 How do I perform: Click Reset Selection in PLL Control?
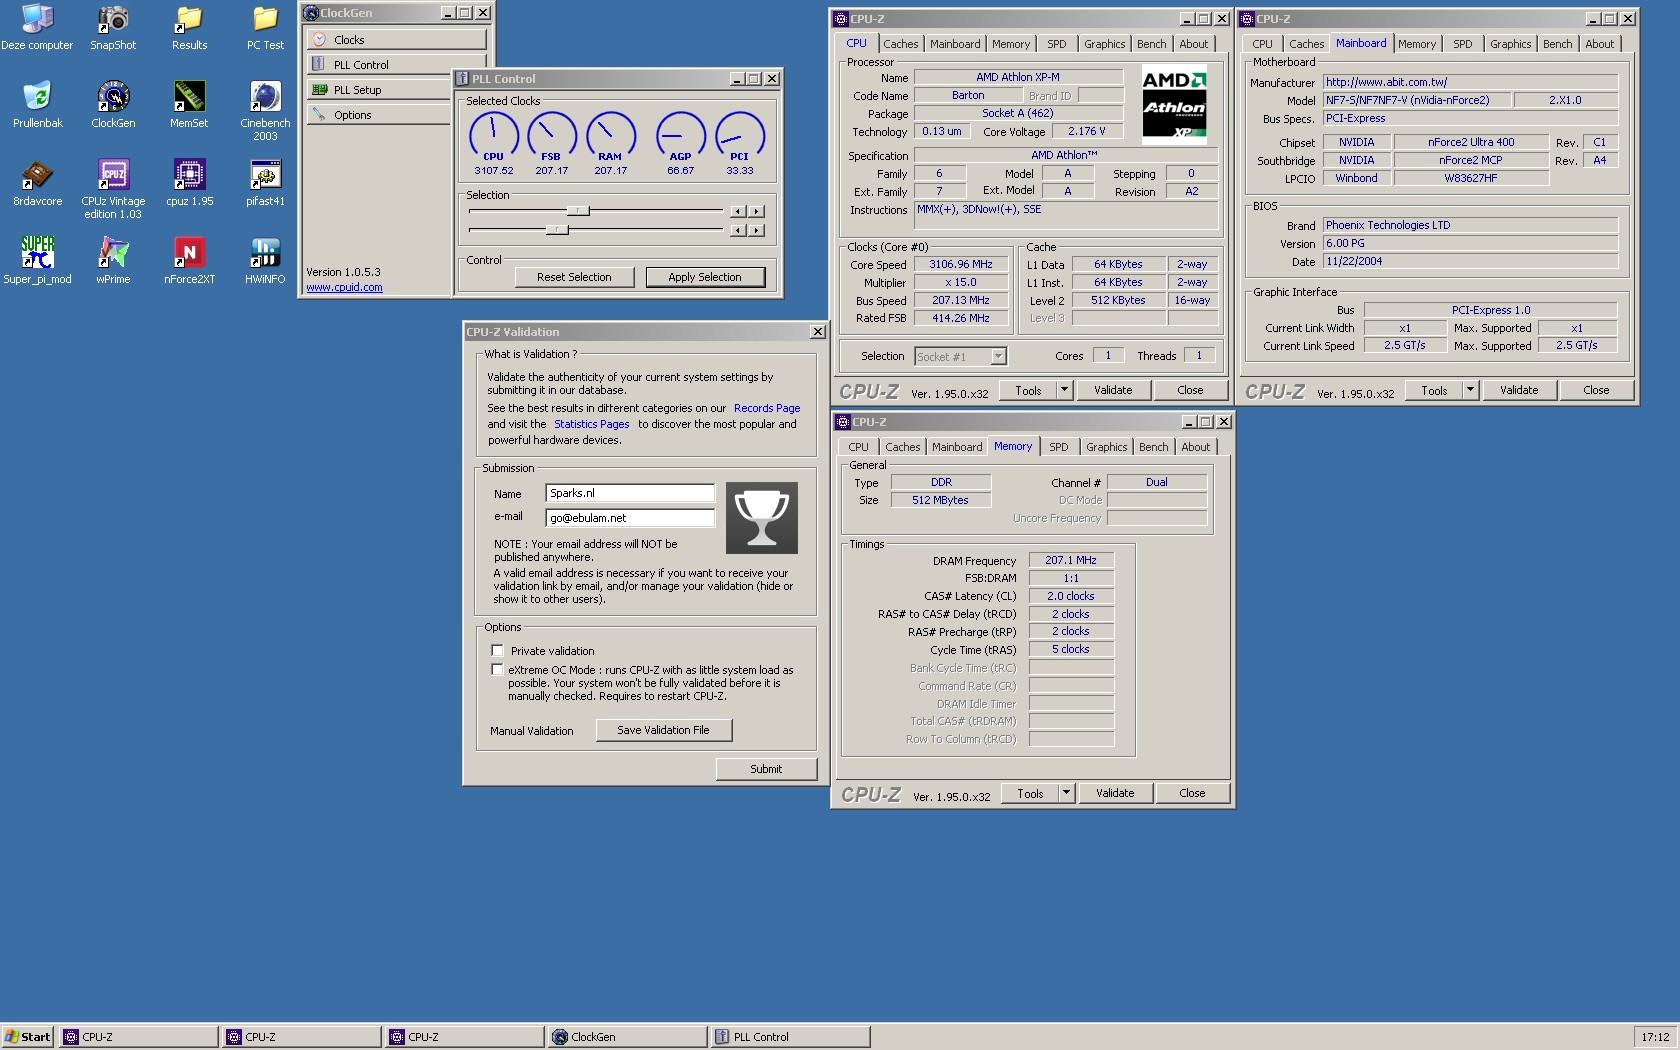(574, 277)
